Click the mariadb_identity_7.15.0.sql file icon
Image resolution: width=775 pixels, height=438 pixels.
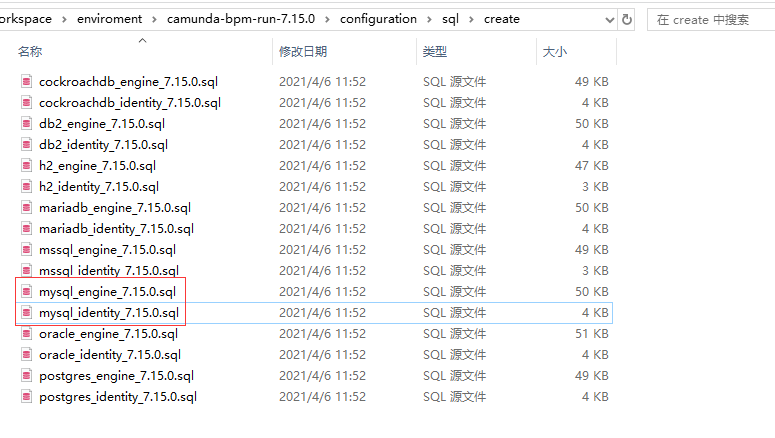pyautogui.click(x=27, y=228)
